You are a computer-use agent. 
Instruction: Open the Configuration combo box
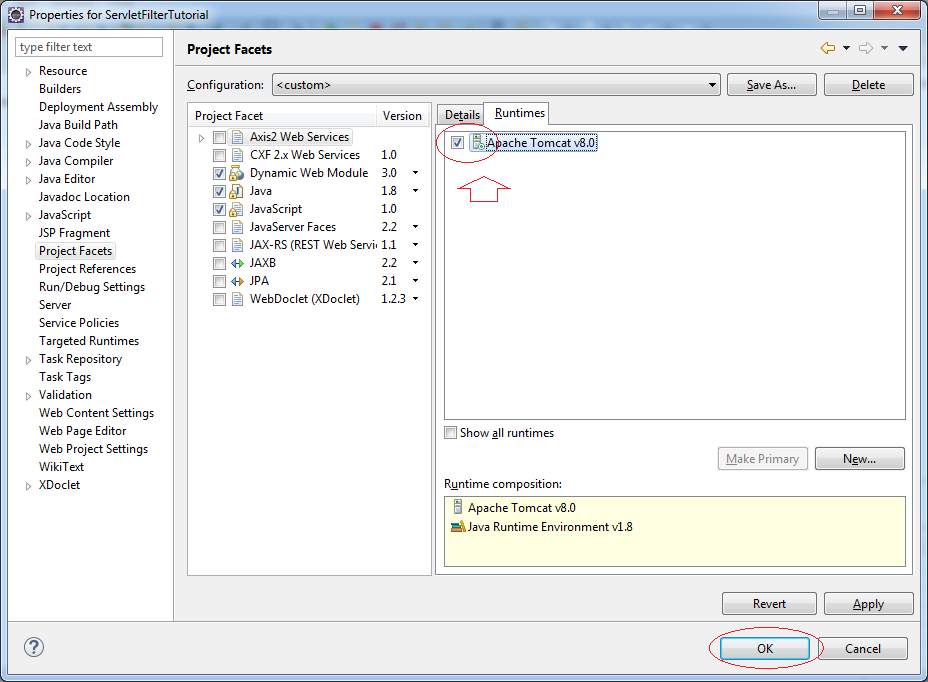coord(496,85)
